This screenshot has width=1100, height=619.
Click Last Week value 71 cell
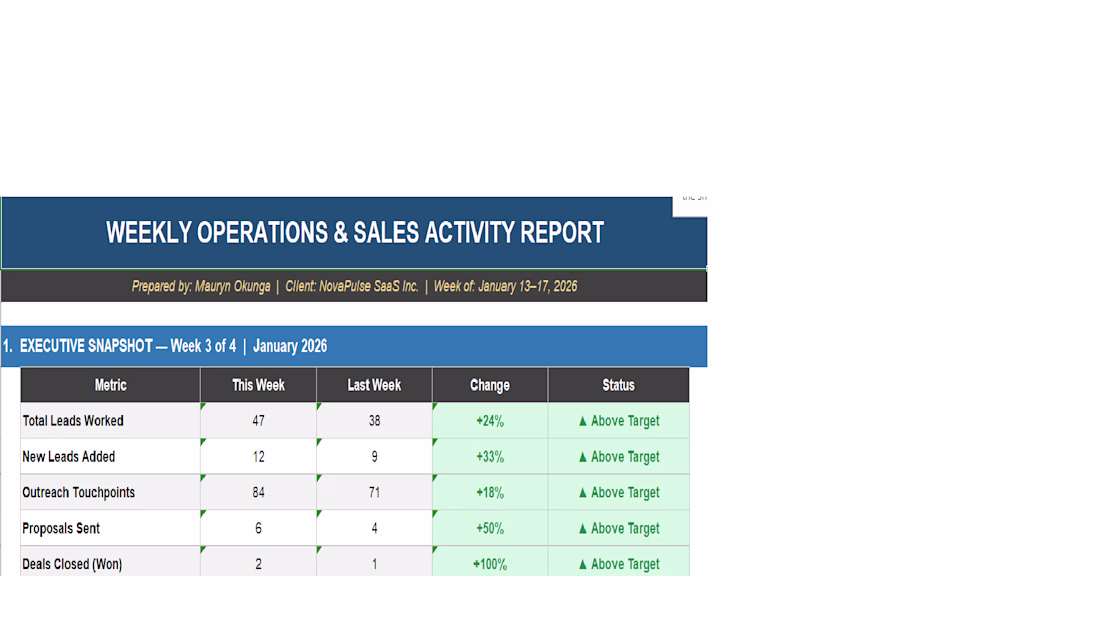coord(374,493)
